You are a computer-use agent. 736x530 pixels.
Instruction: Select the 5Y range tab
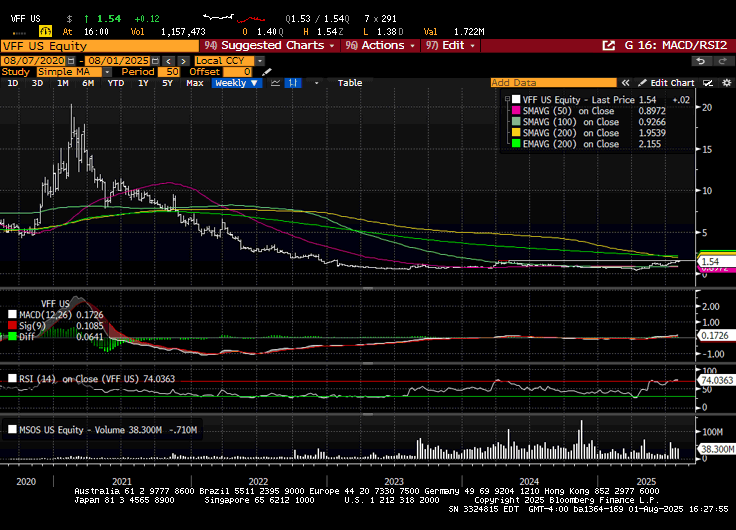point(167,83)
